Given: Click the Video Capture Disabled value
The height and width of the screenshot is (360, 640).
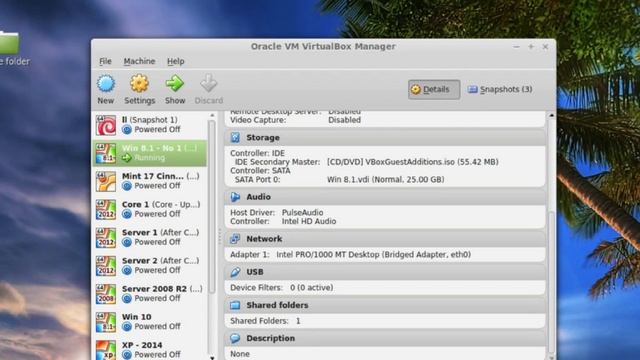Looking at the screenshot, I should (x=344, y=120).
